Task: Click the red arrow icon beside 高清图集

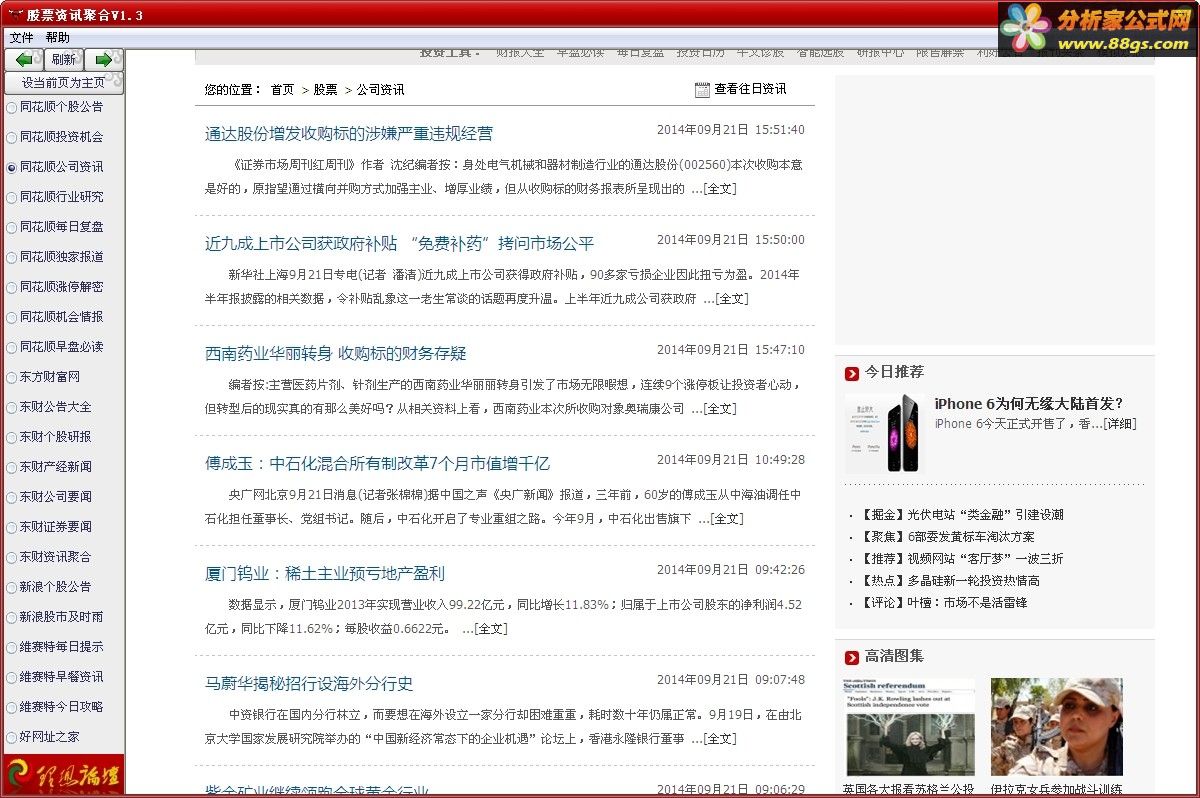Action: 852,657
